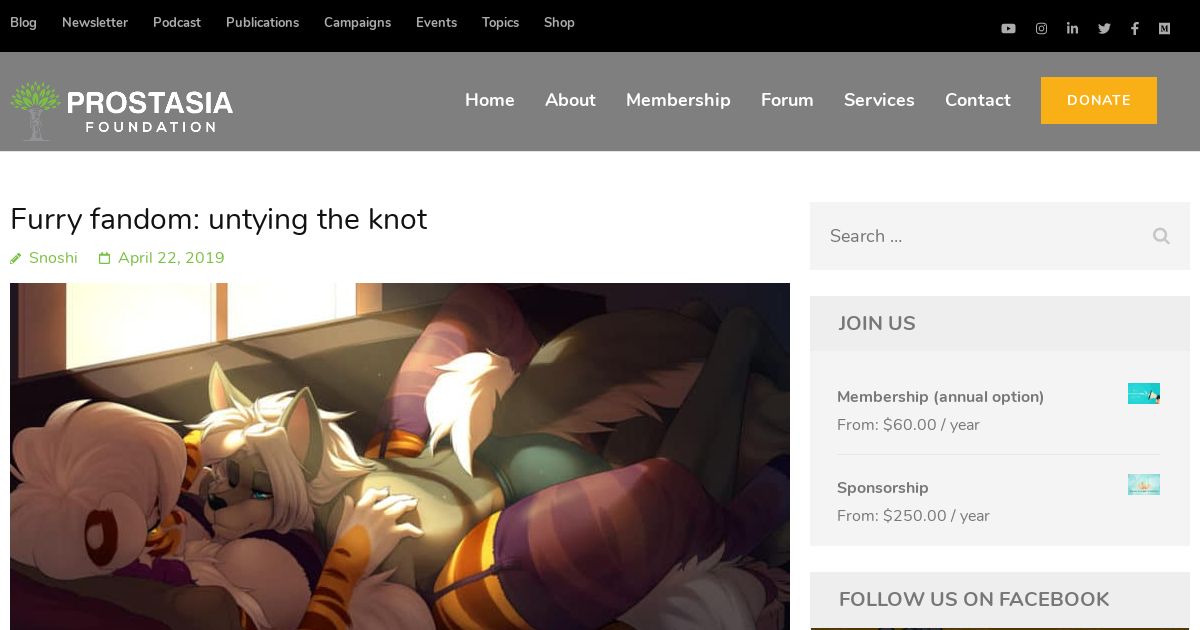
Task: Click the Prostasia Foundation tree logo
Action: coord(36,110)
